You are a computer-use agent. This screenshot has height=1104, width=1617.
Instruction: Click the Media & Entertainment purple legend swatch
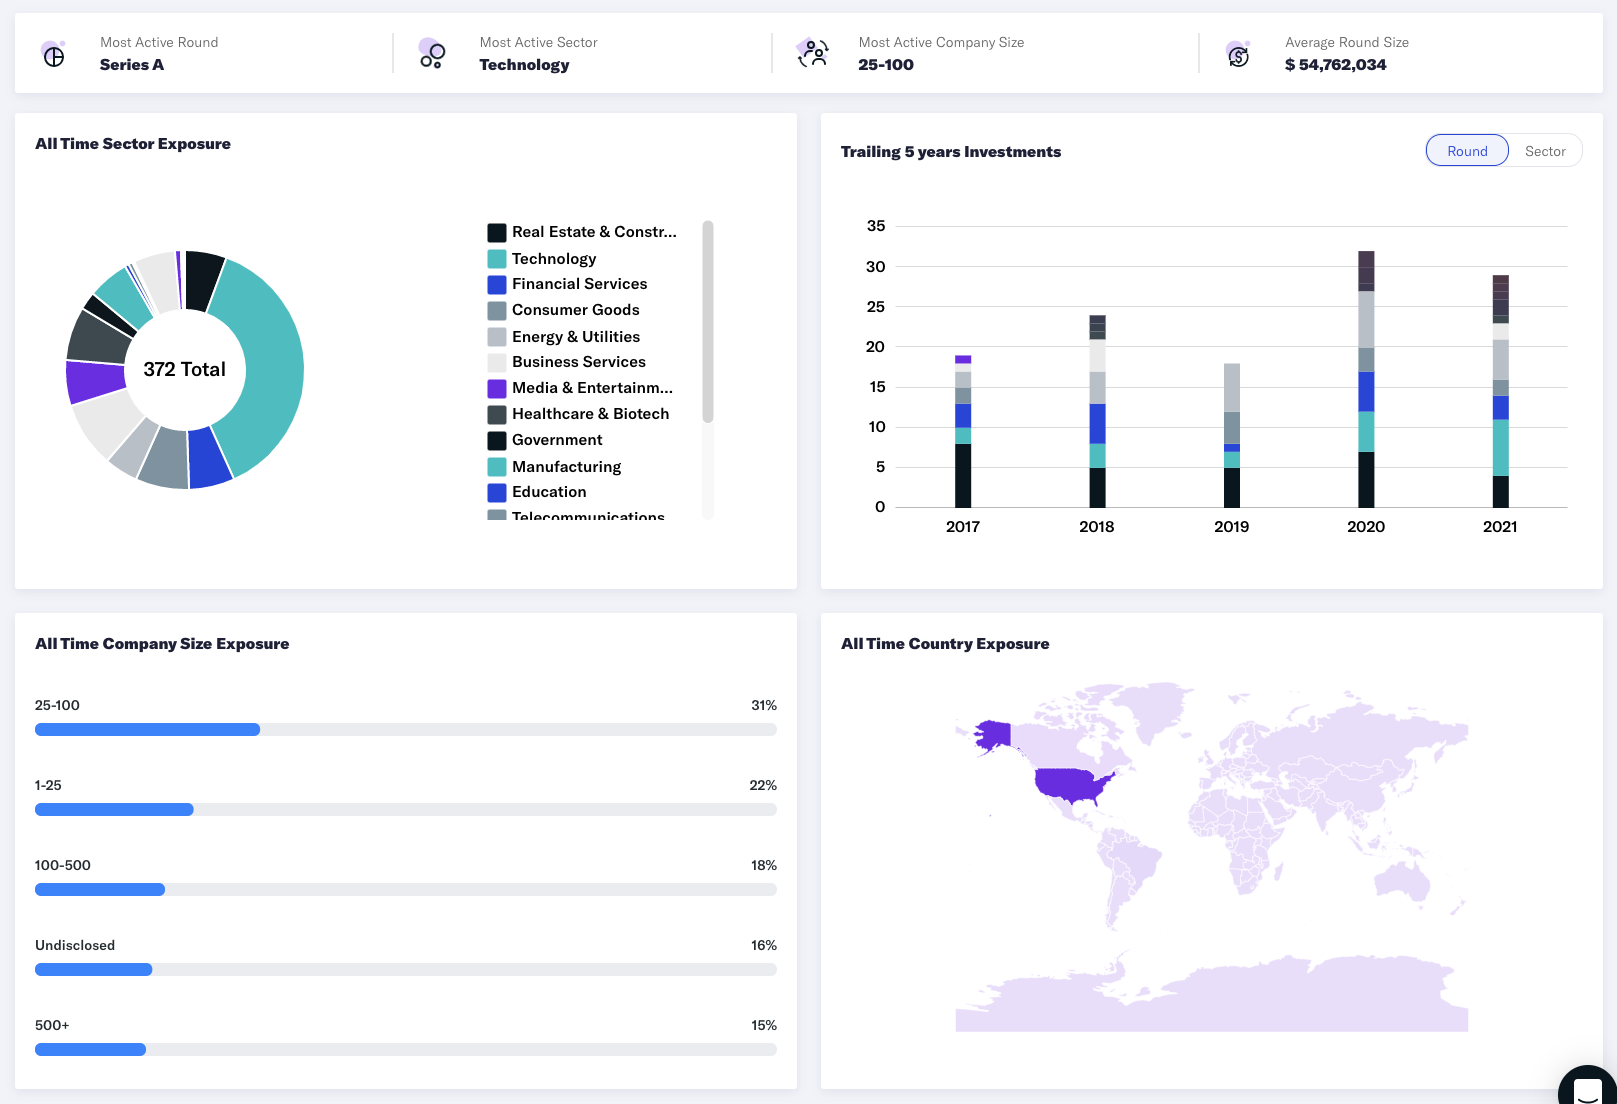[497, 388]
